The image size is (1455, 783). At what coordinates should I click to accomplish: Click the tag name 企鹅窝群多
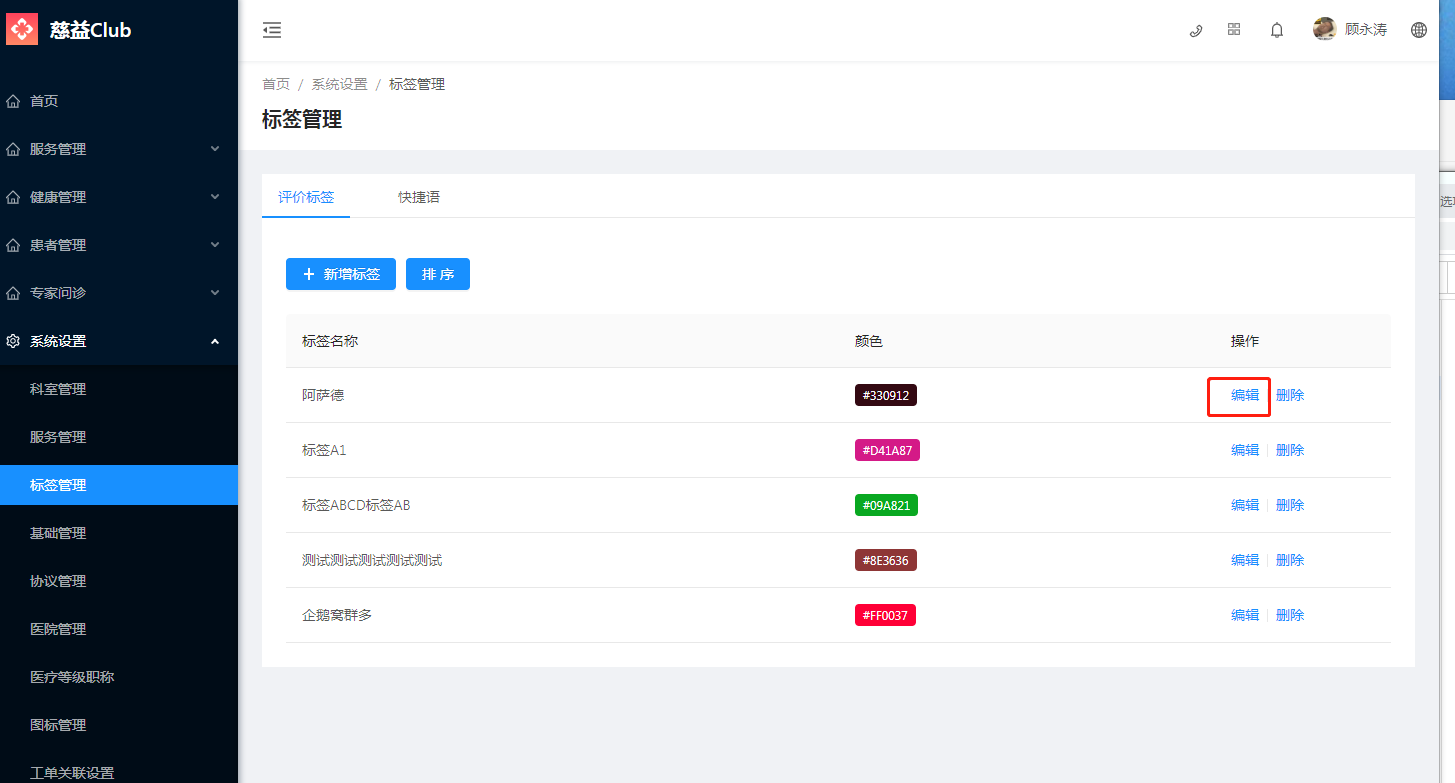coord(337,615)
